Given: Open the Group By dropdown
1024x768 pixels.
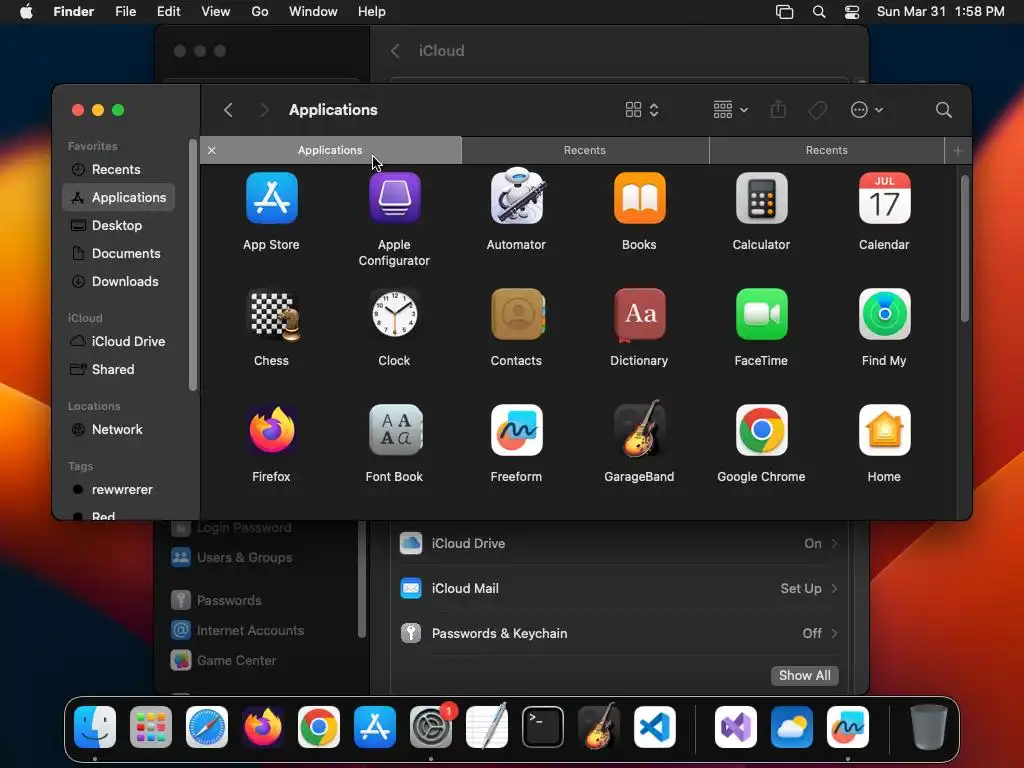Looking at the screenshot, I should pos(730,110).
